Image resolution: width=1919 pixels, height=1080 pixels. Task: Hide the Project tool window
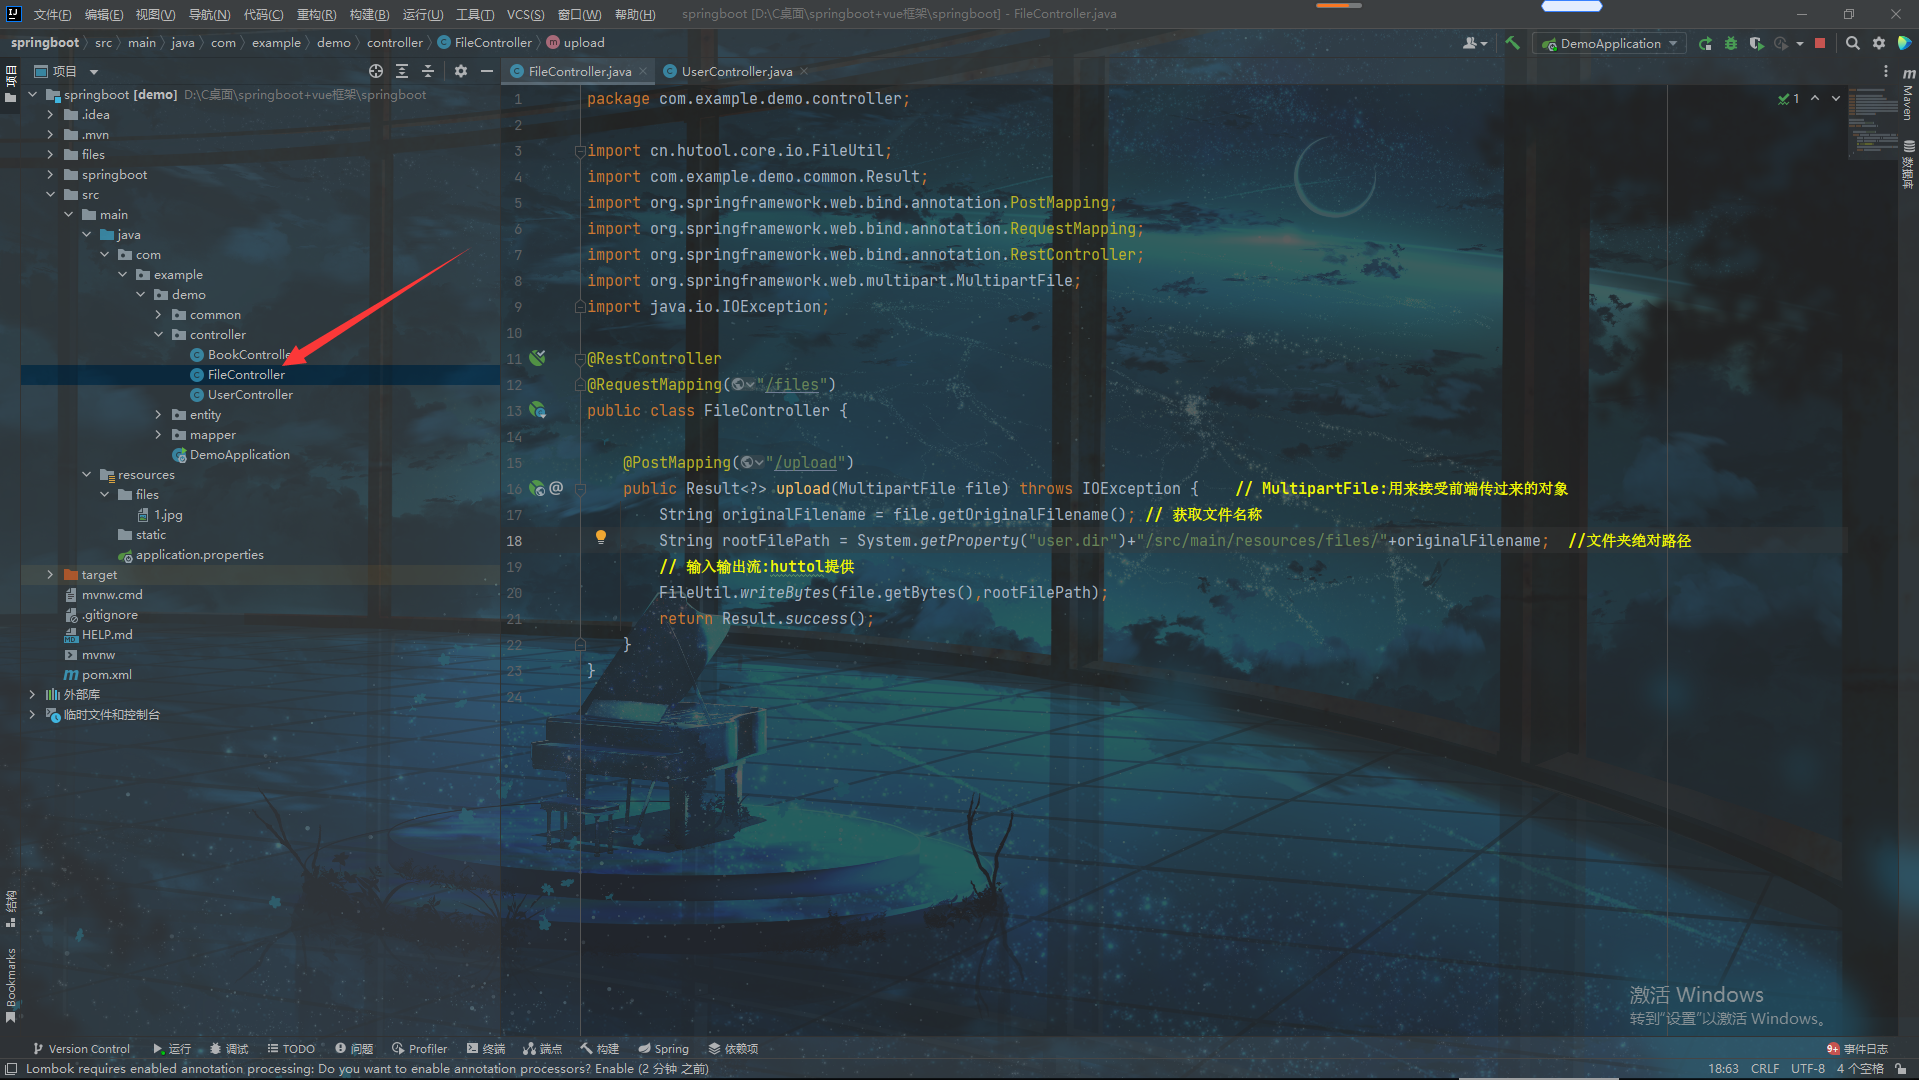coord(487,71)
